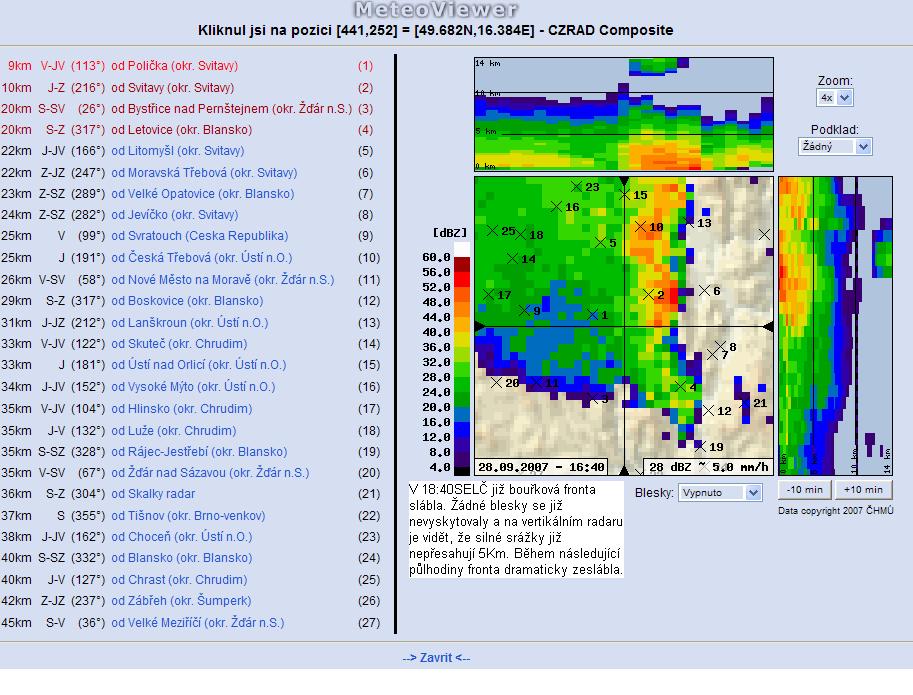This screenshot has height=695, width=913.
Task: Open the od Zábřeh link
Action: pos(181,601)
